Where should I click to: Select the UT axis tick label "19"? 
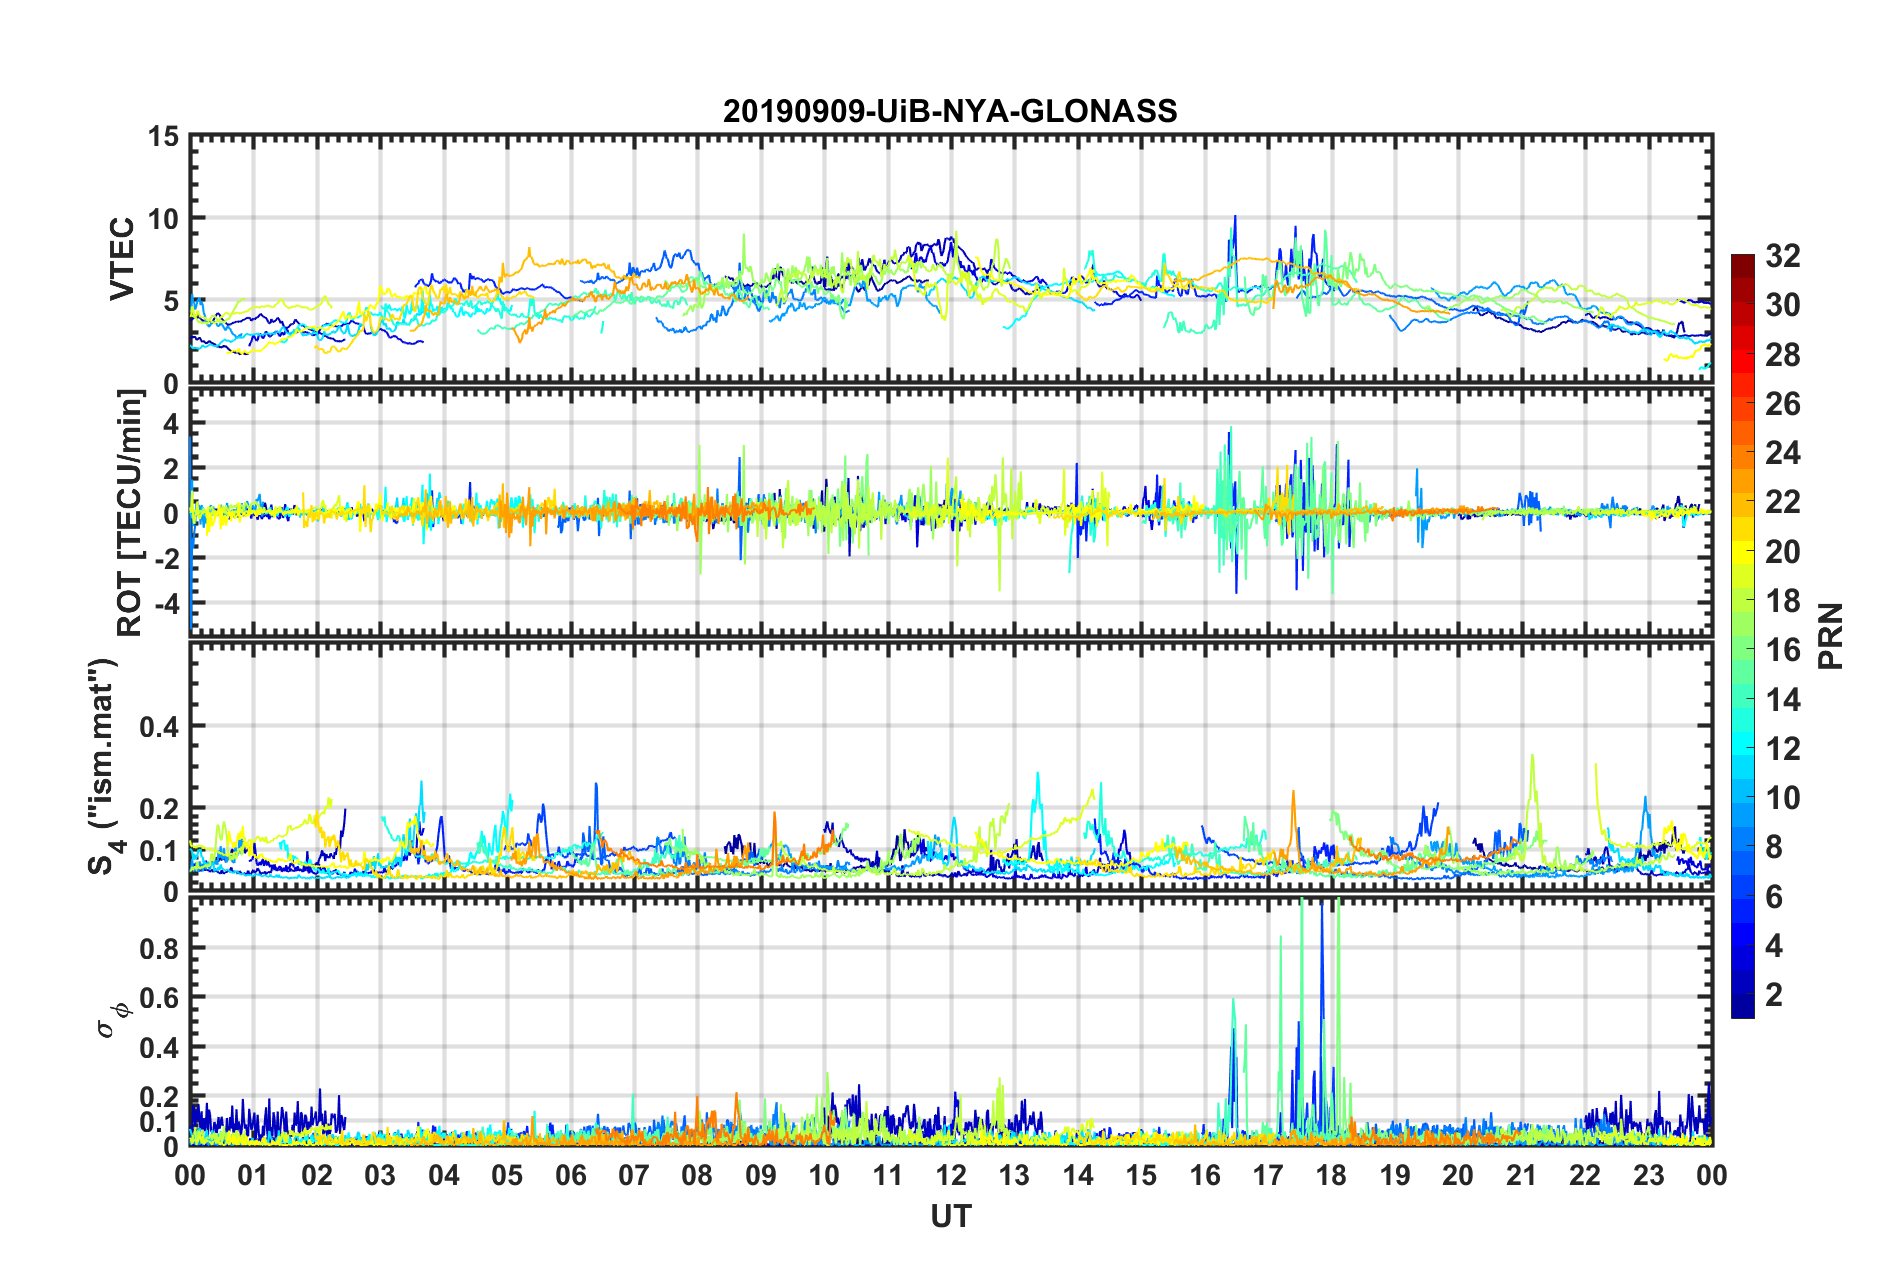(x=1395, y=1175)
